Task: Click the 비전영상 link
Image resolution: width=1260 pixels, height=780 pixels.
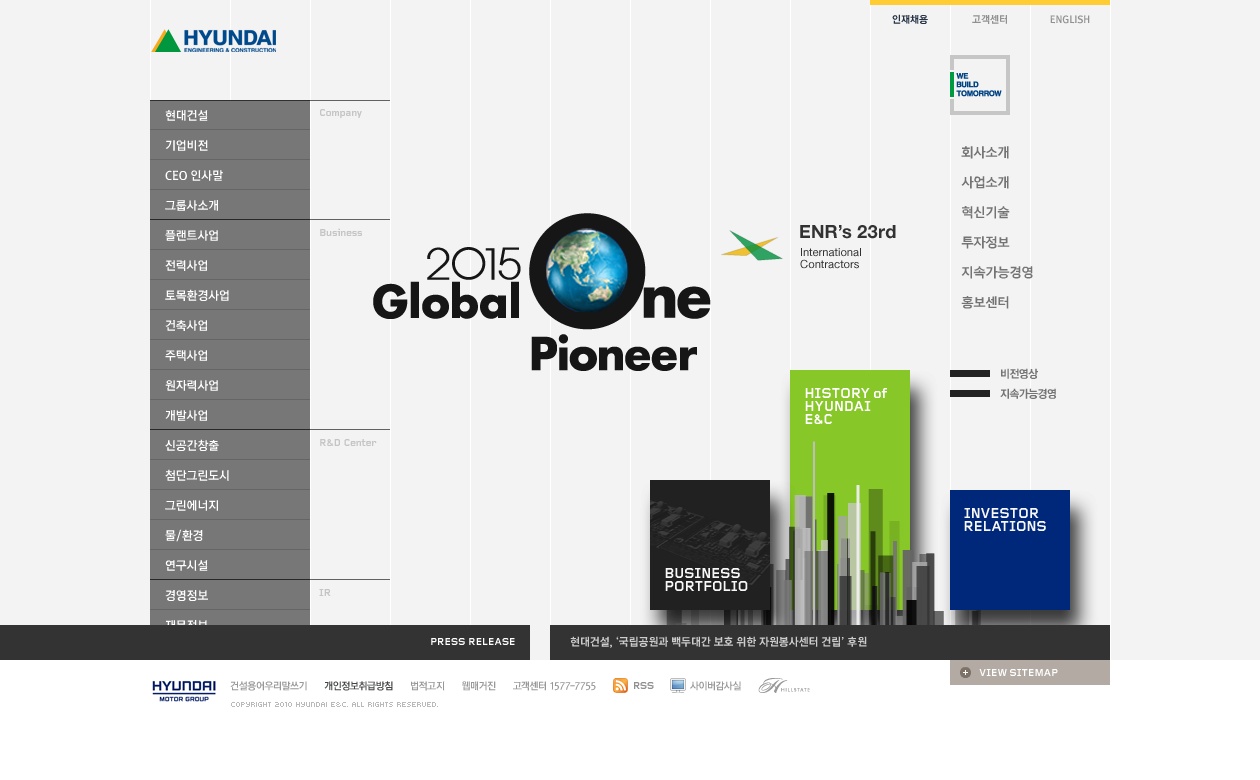Action: click(x=1019, y=373)
